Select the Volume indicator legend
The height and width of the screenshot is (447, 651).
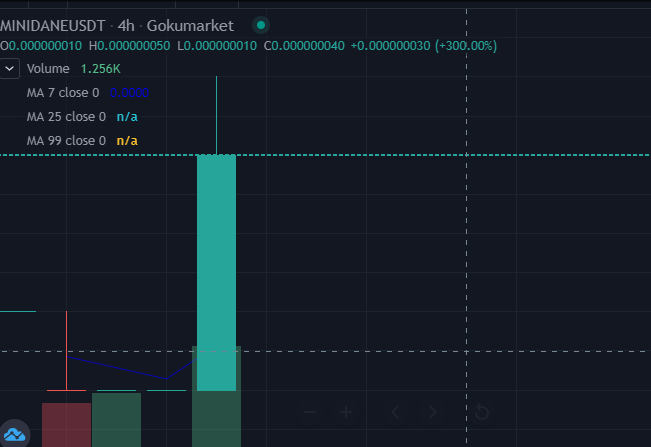tap(48, 68)
